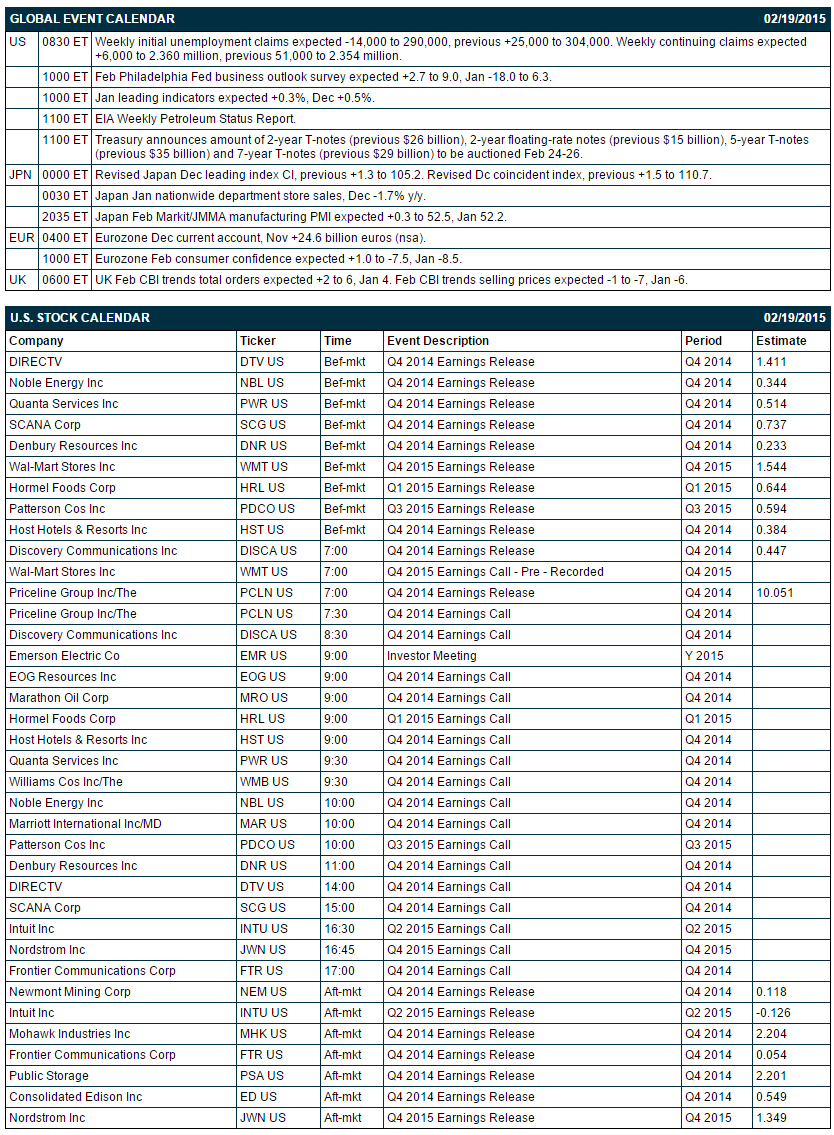Click Public Storage company name
Screen dimensions: 834x1135
(x=49, y=1076)
